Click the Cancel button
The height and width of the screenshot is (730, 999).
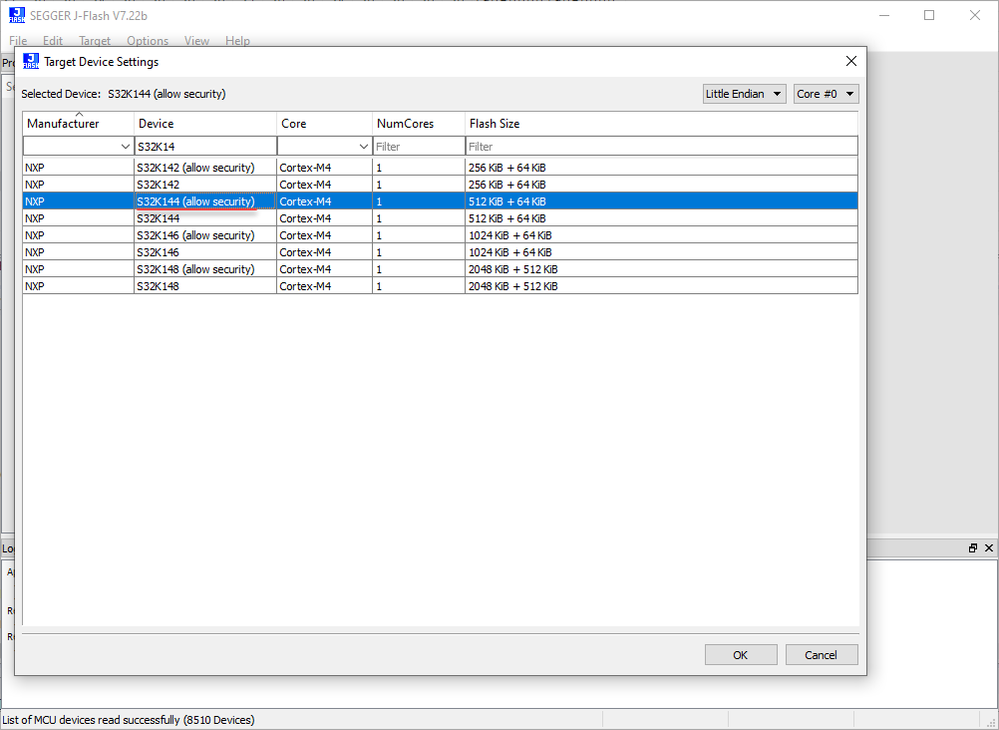click(821, 655)
